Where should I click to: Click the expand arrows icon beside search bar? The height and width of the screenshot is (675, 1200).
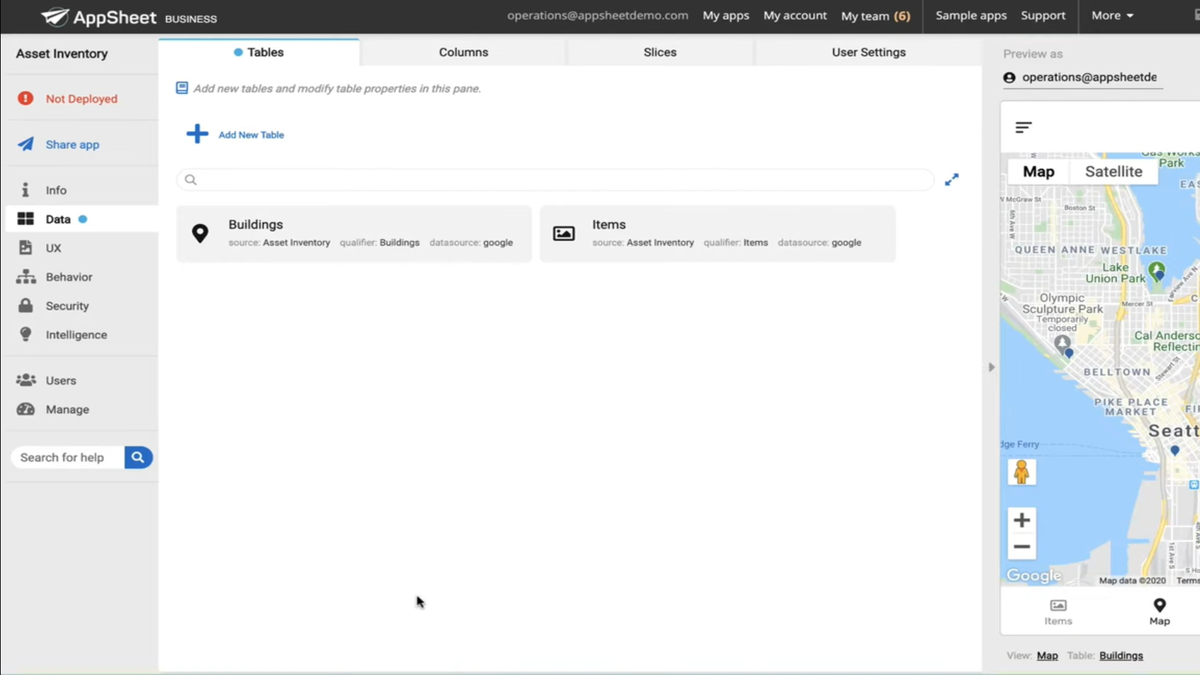[951, 180]
